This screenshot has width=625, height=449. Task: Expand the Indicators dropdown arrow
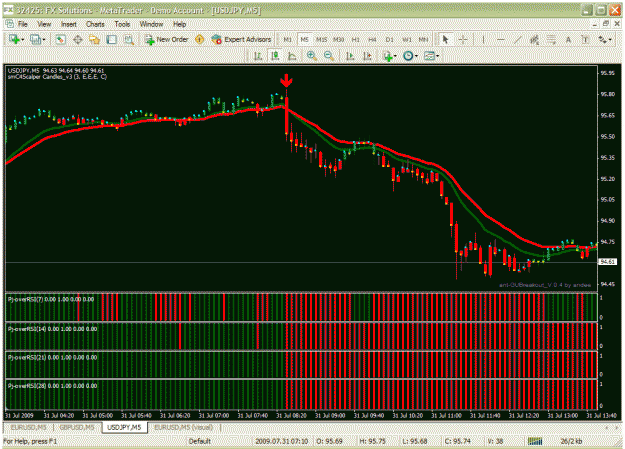click(x=395, y=56)
